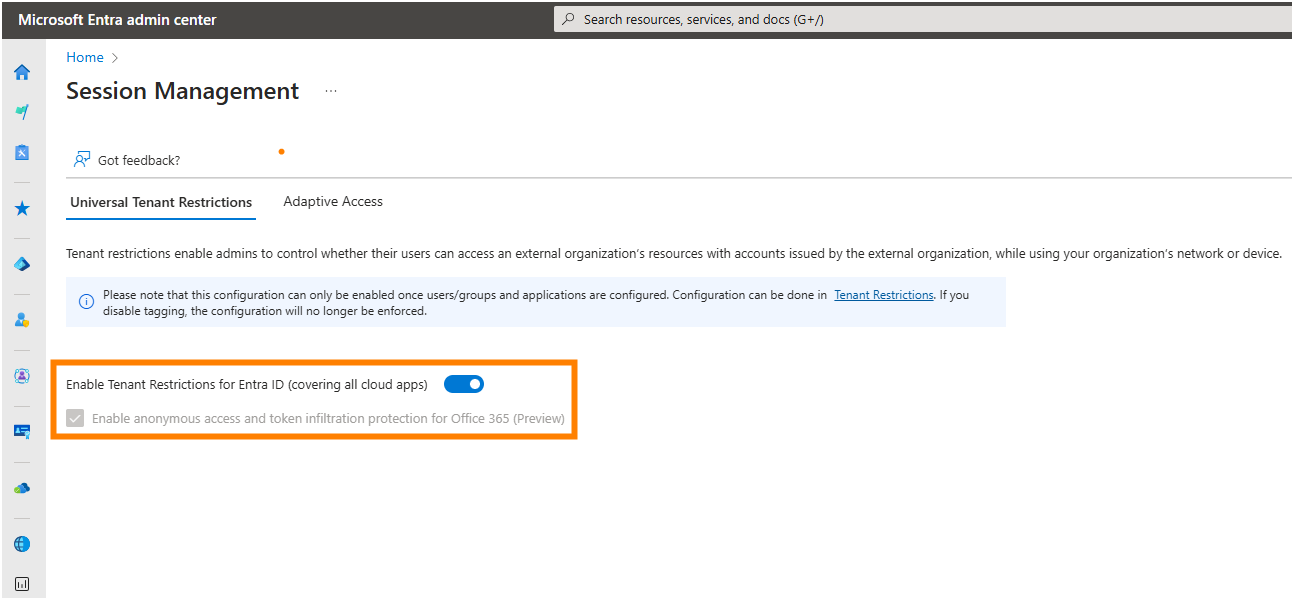The height and width of the screenshot is (600, 1294).
Task: Click the info icon in the notice banner
Action: (x=87, y=301)
